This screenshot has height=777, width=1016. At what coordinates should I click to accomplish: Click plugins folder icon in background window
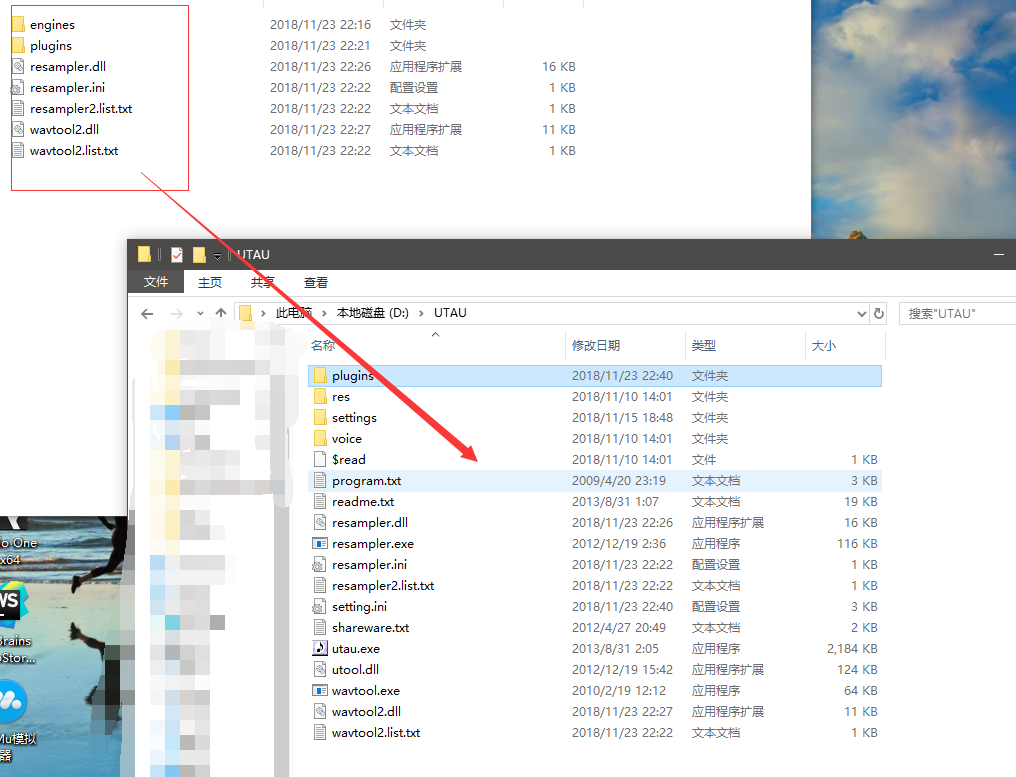click(x=18, y=45)
